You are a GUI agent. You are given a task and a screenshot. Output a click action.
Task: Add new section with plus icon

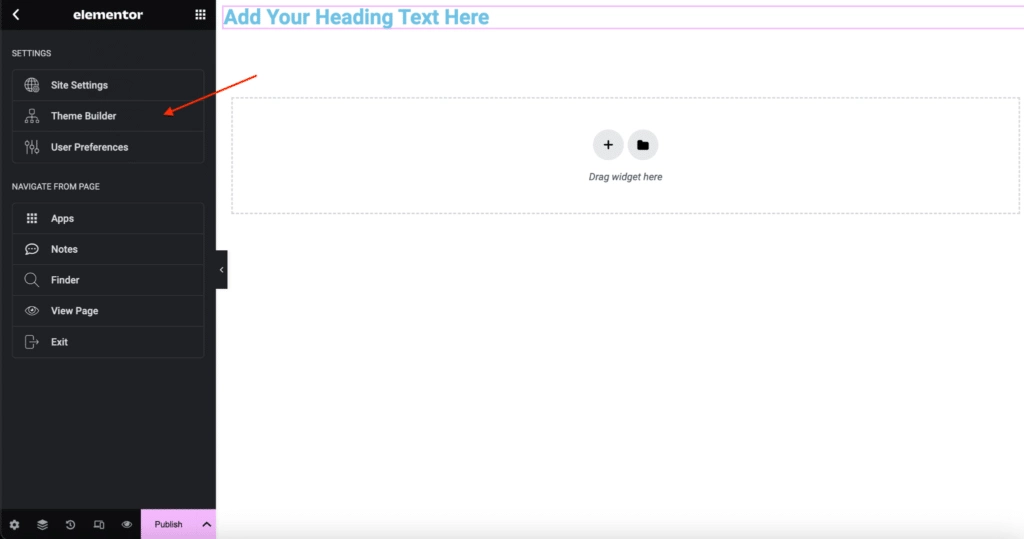pyautogui.click(x=608, y=145)
